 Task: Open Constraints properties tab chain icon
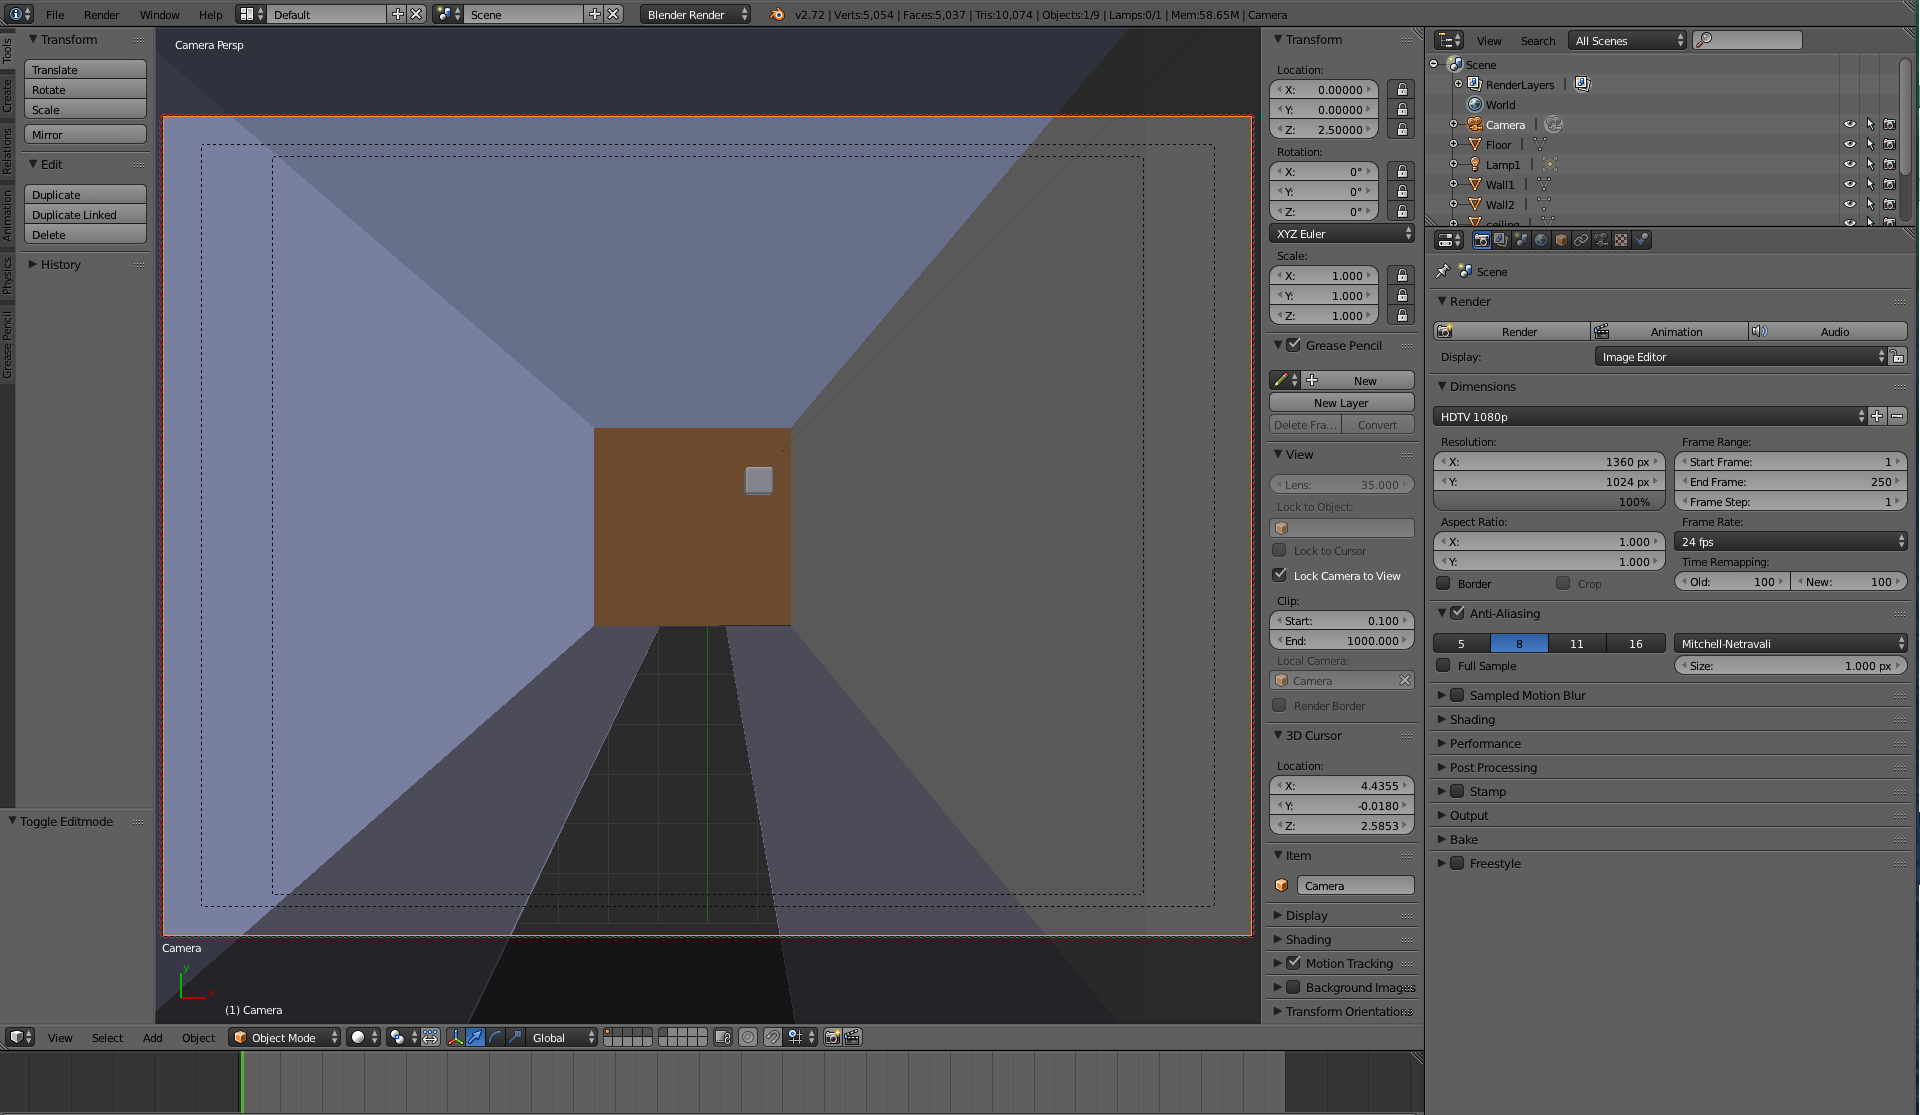tap(1581, 240)
